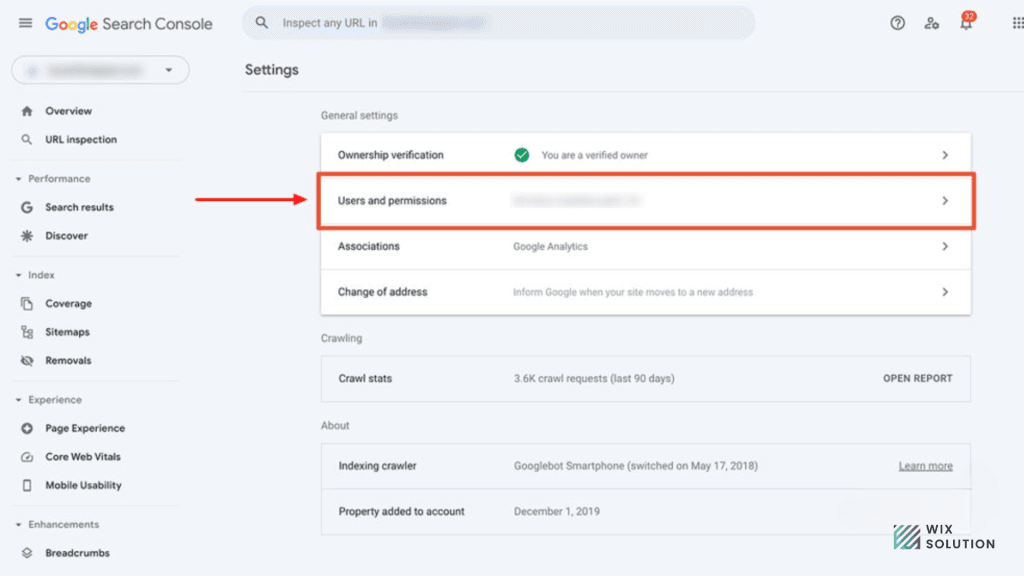Viewport: 1024px width, 576px height.
Task: Collapse the Performance section
Action: click(x=18, y=179)
